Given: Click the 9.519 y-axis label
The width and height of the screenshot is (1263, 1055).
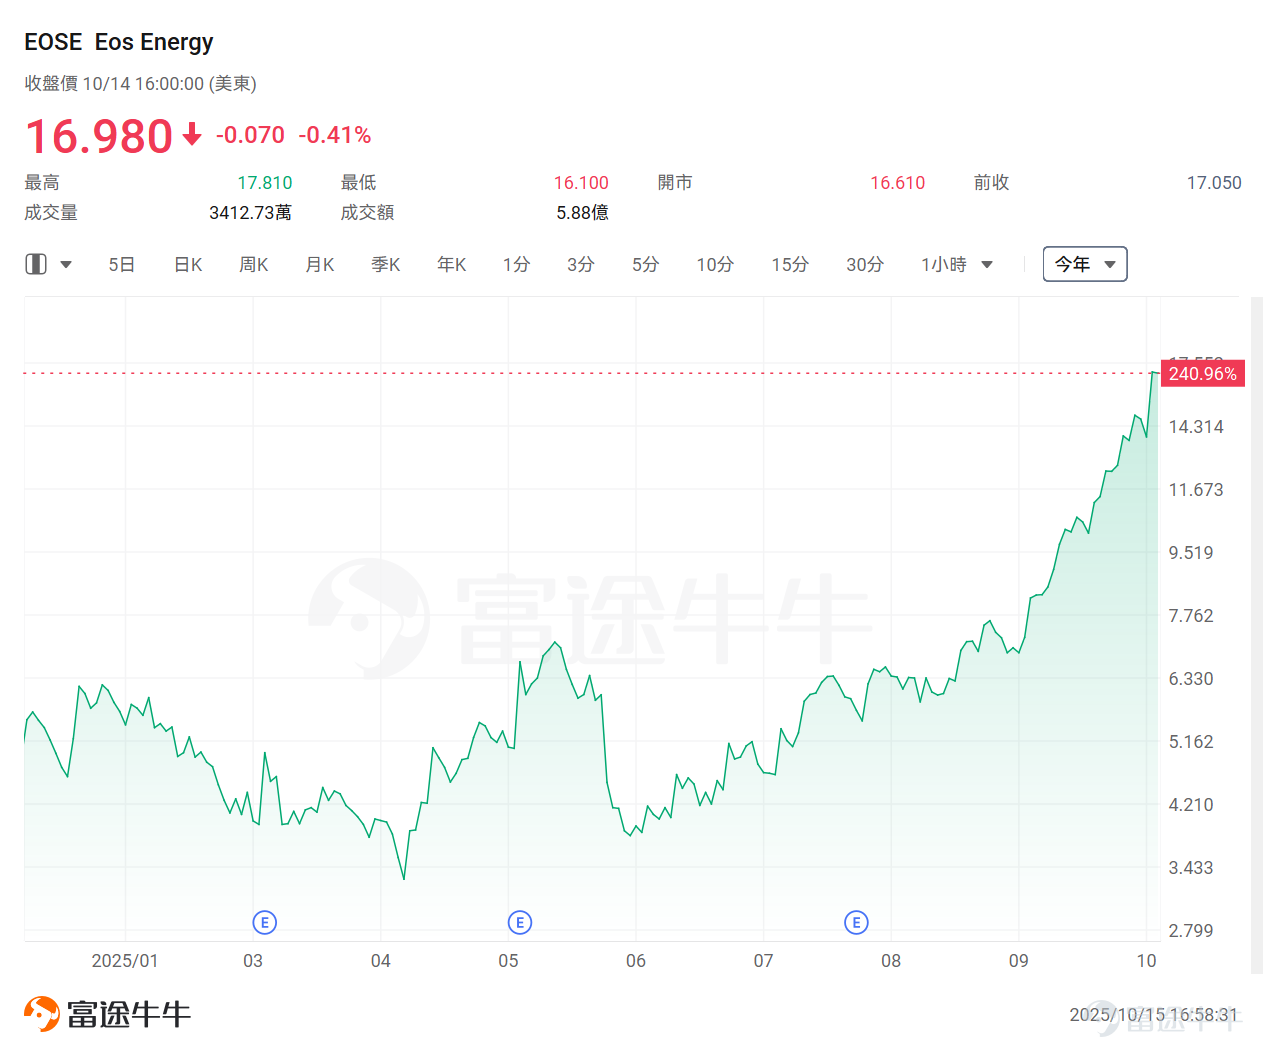Looking at the screenshot, I should (x=1191, y=553).
